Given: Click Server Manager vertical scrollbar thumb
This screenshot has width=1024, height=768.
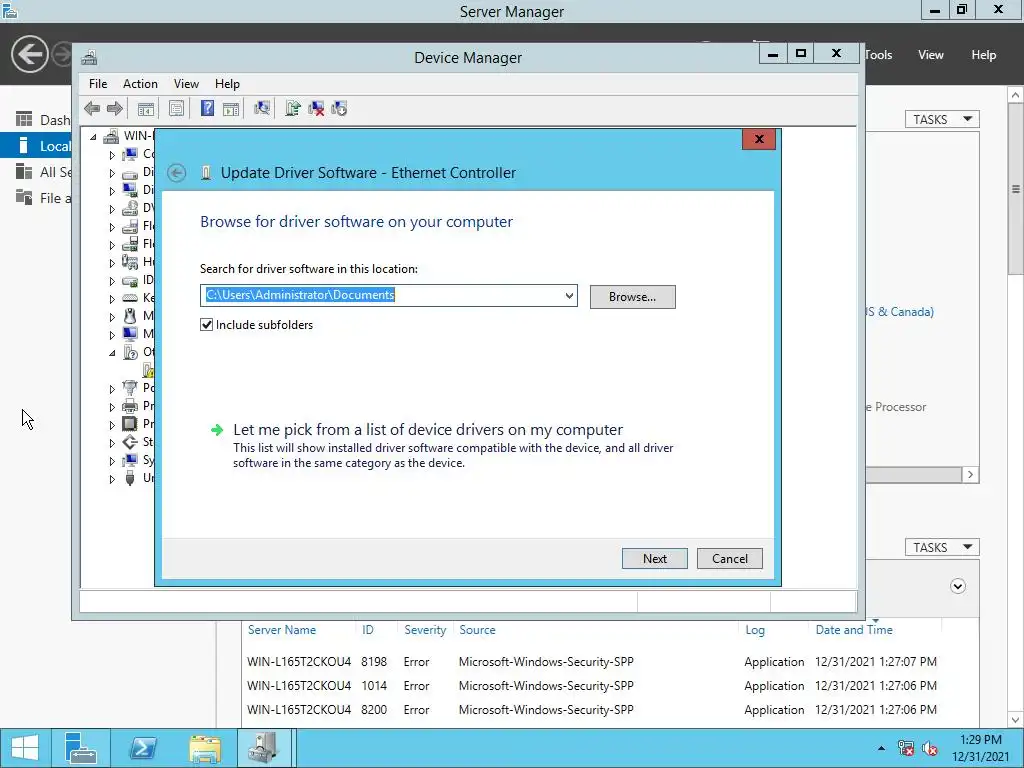Looking at the screenshot, I should pyautogui.click(x=1016, y=189).
